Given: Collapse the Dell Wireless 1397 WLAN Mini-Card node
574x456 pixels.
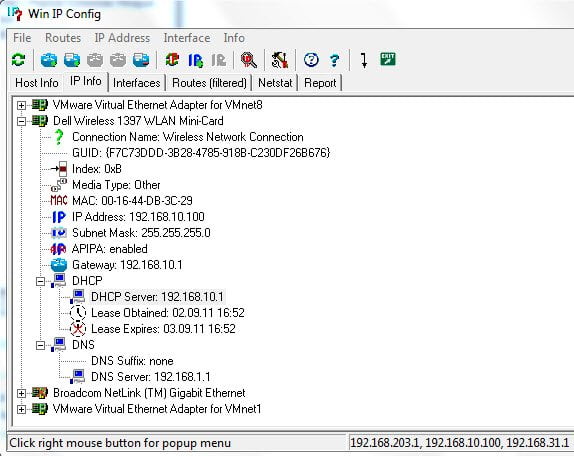Looking at the screenshot, I should click(22, 121).
